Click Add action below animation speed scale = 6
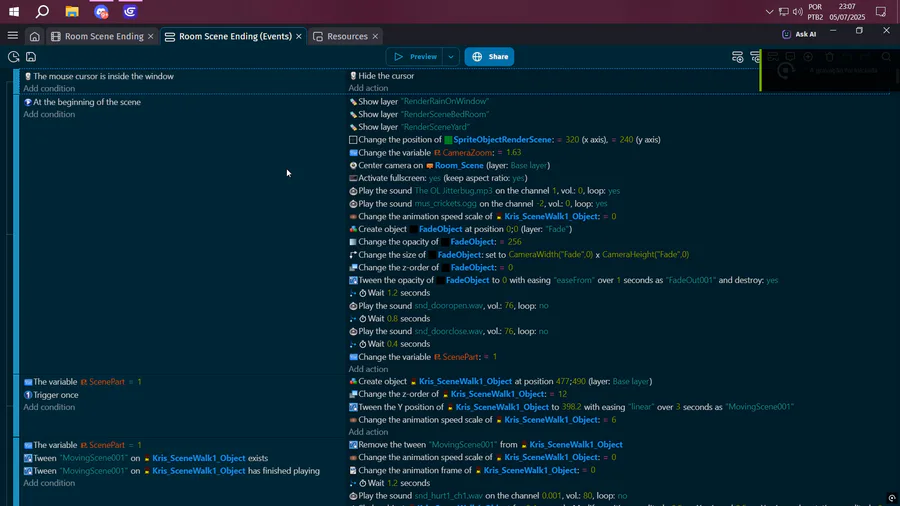Image resolution: width=900 pixels, height=506 pixels. coord(368,432)
